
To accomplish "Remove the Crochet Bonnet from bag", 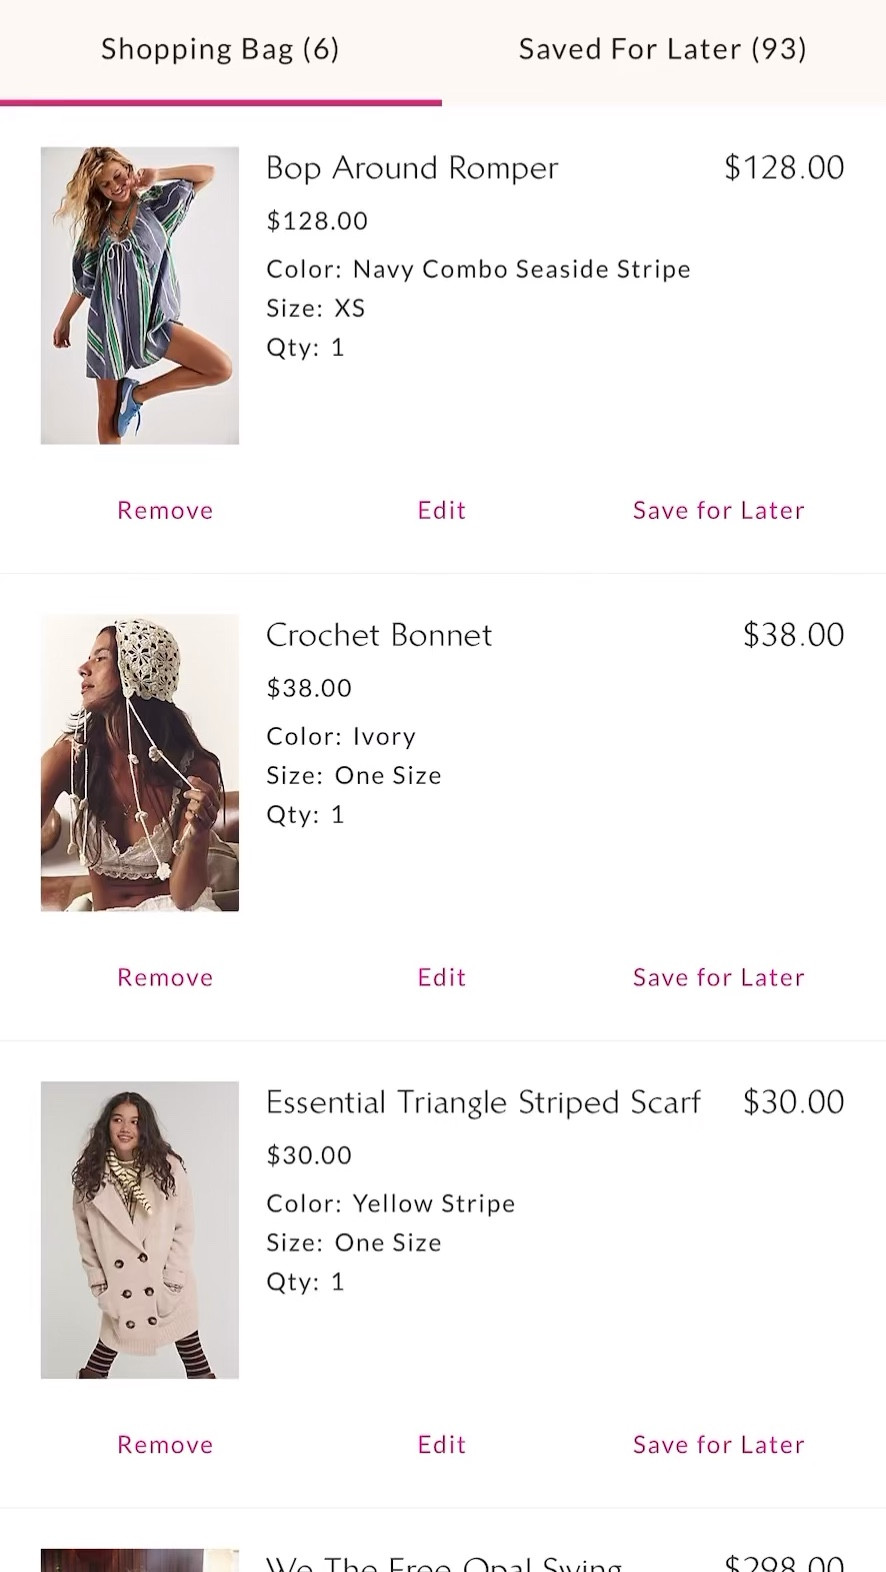I will point(164,977).
